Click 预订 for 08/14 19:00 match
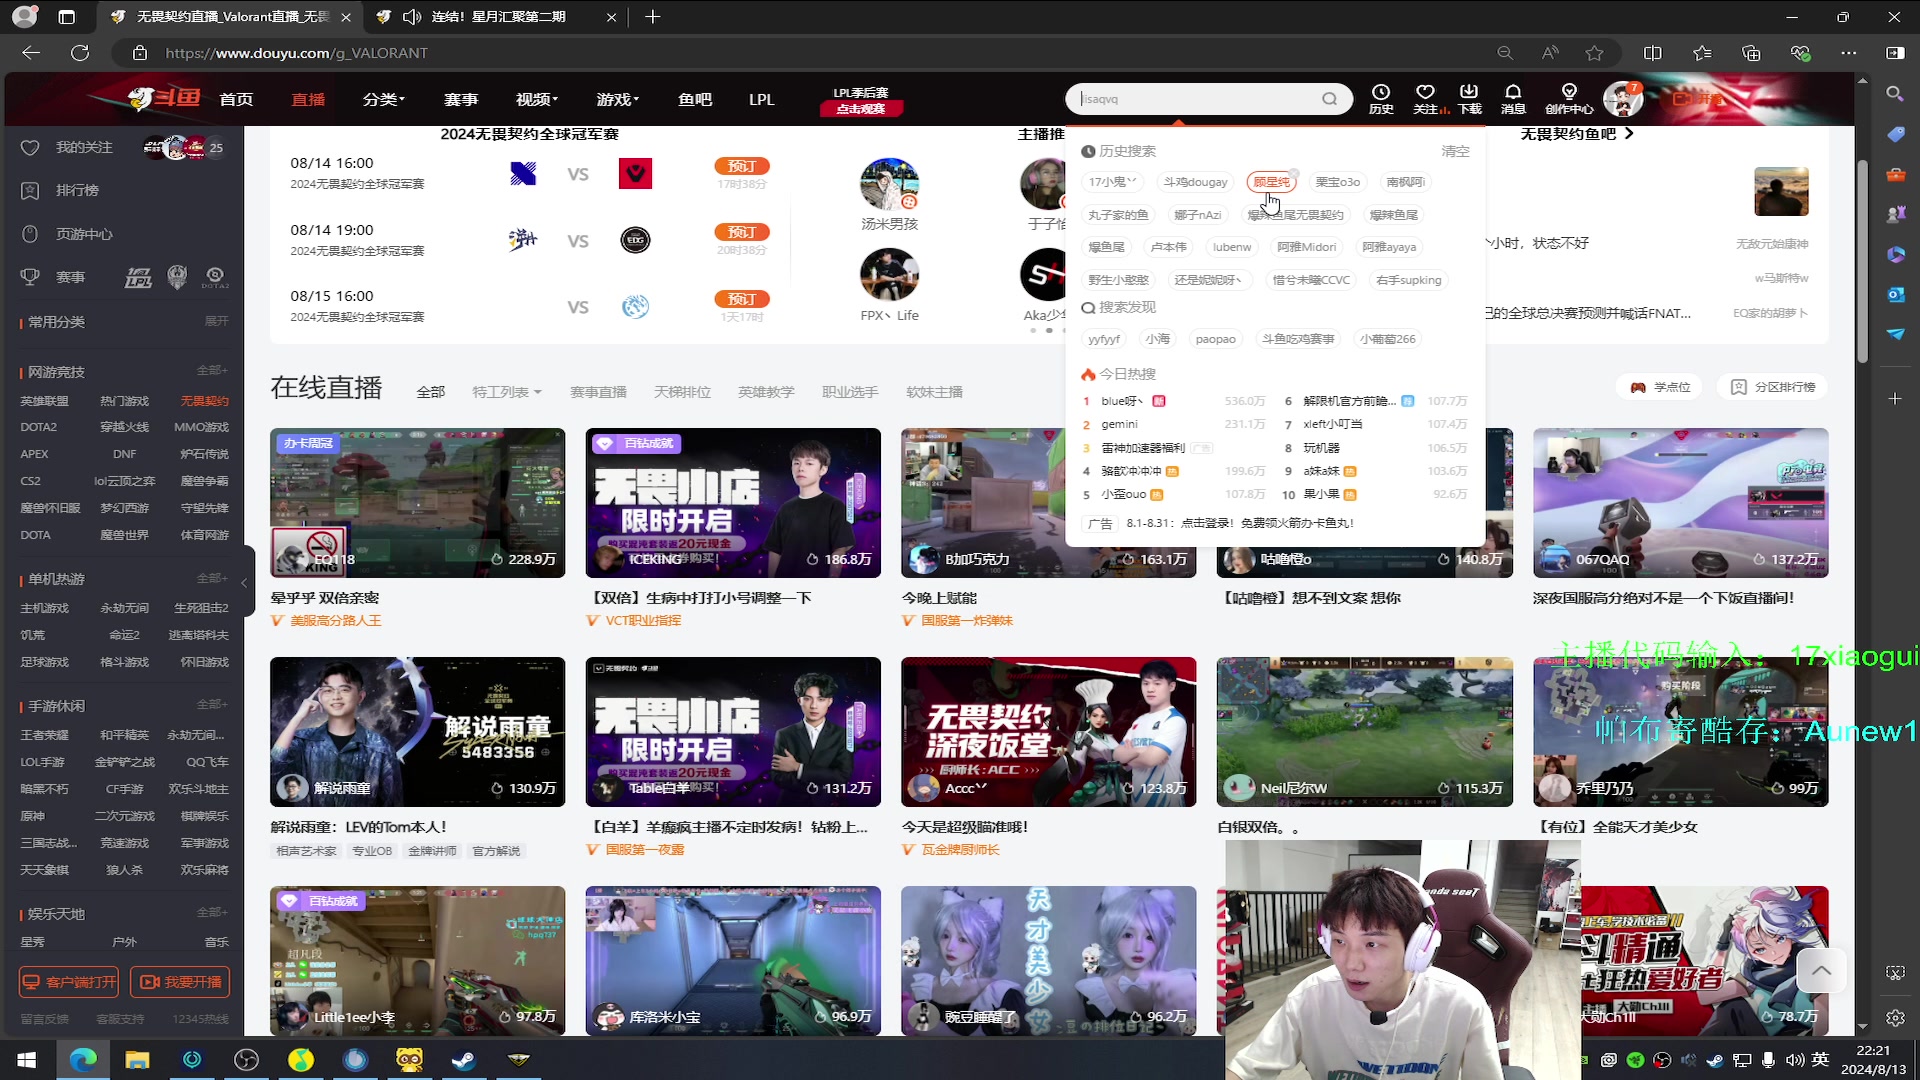 742,232
